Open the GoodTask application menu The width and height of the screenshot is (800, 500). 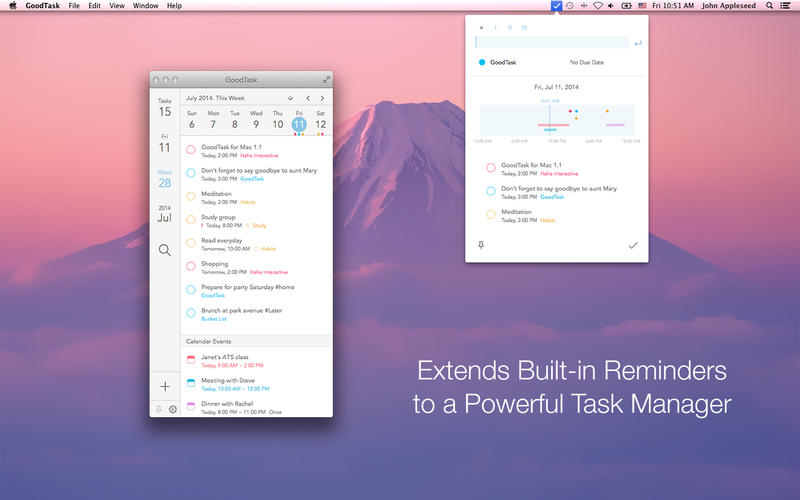[42, 6]
